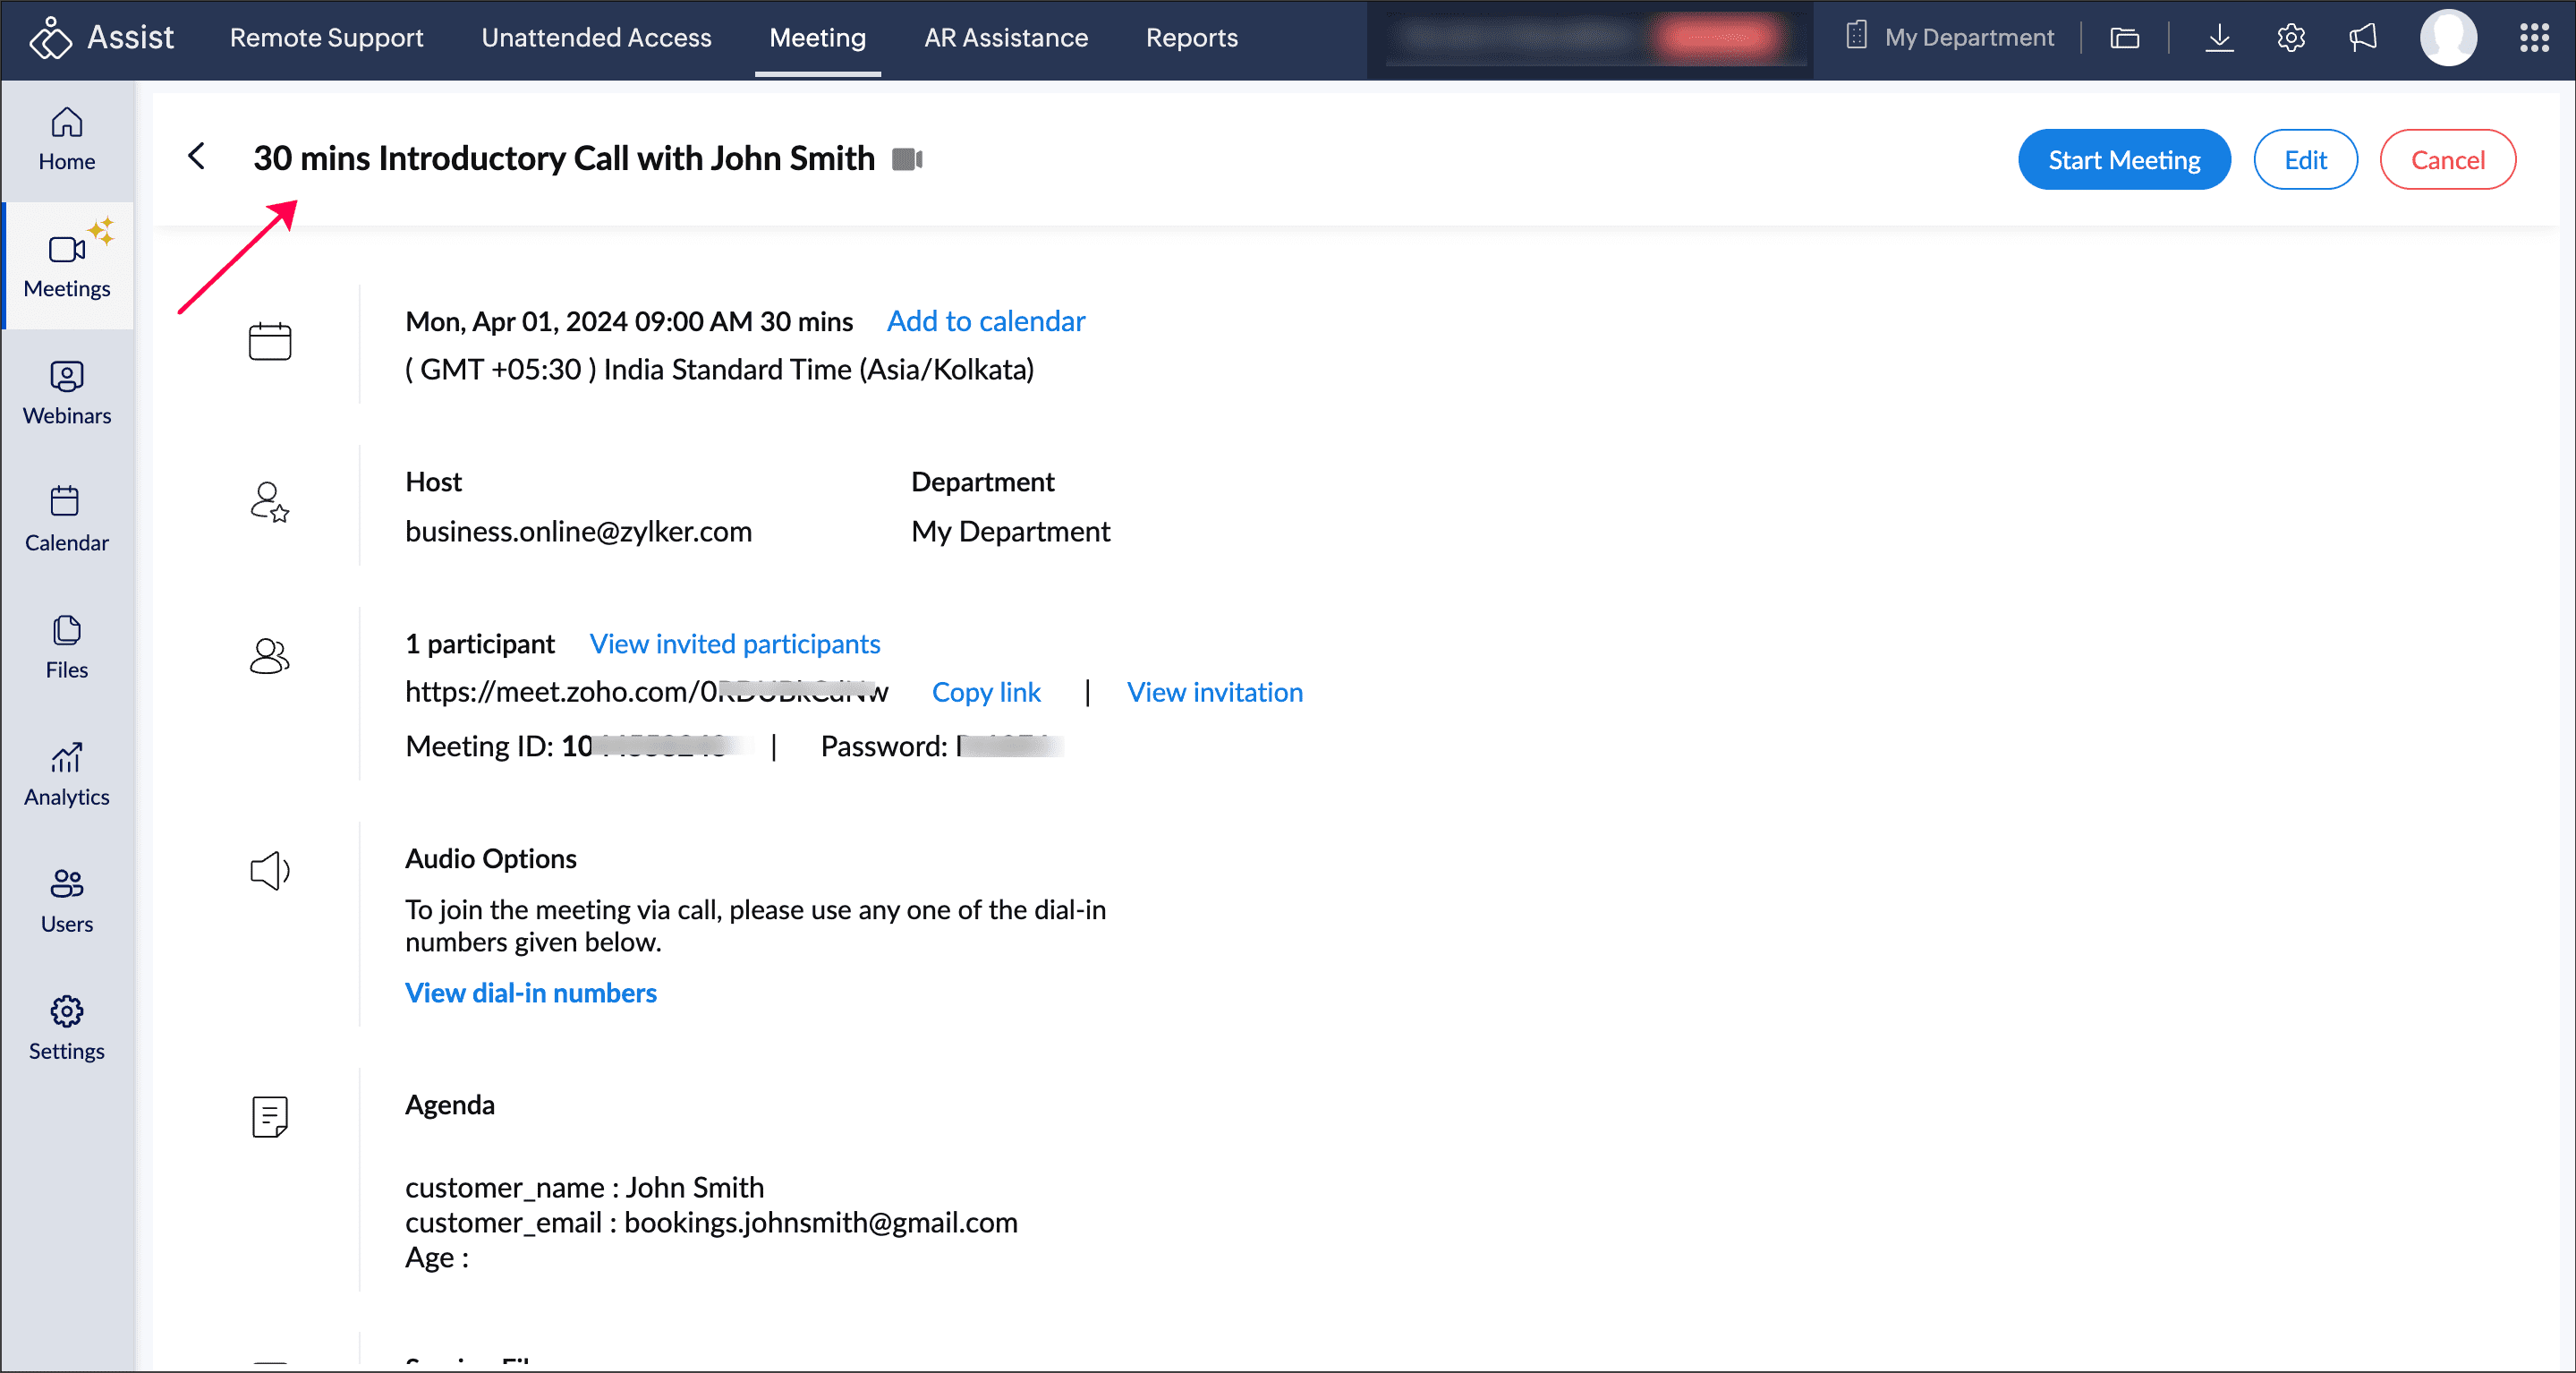Viewport: 2576px width, 1373px height.
Task: Open the Files sidebar section
Action: coord(66,647)
